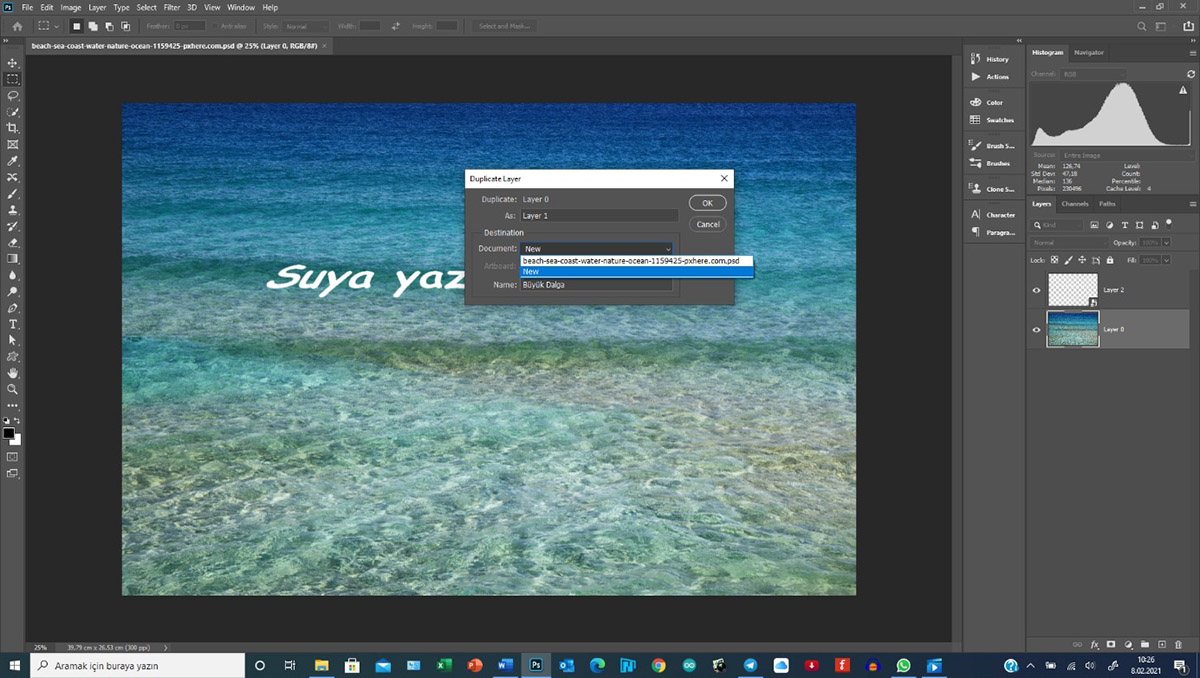Switch to the Channels tab
Screen dimensions: 1200x678
[1075, 204]
